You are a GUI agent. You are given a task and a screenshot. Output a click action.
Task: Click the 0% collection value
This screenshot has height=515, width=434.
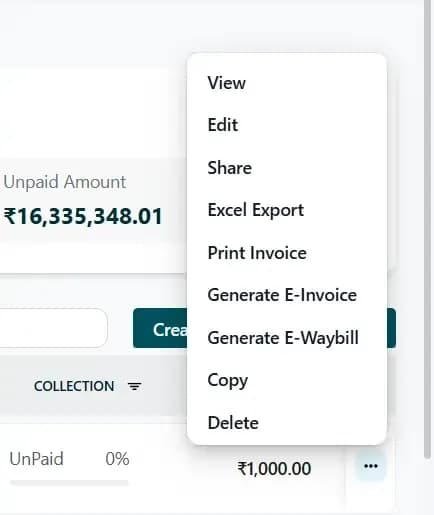pos(117,459)
